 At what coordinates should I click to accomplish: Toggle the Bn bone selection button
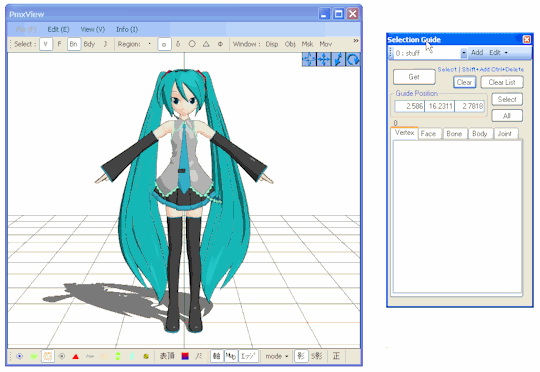[74, 44]
